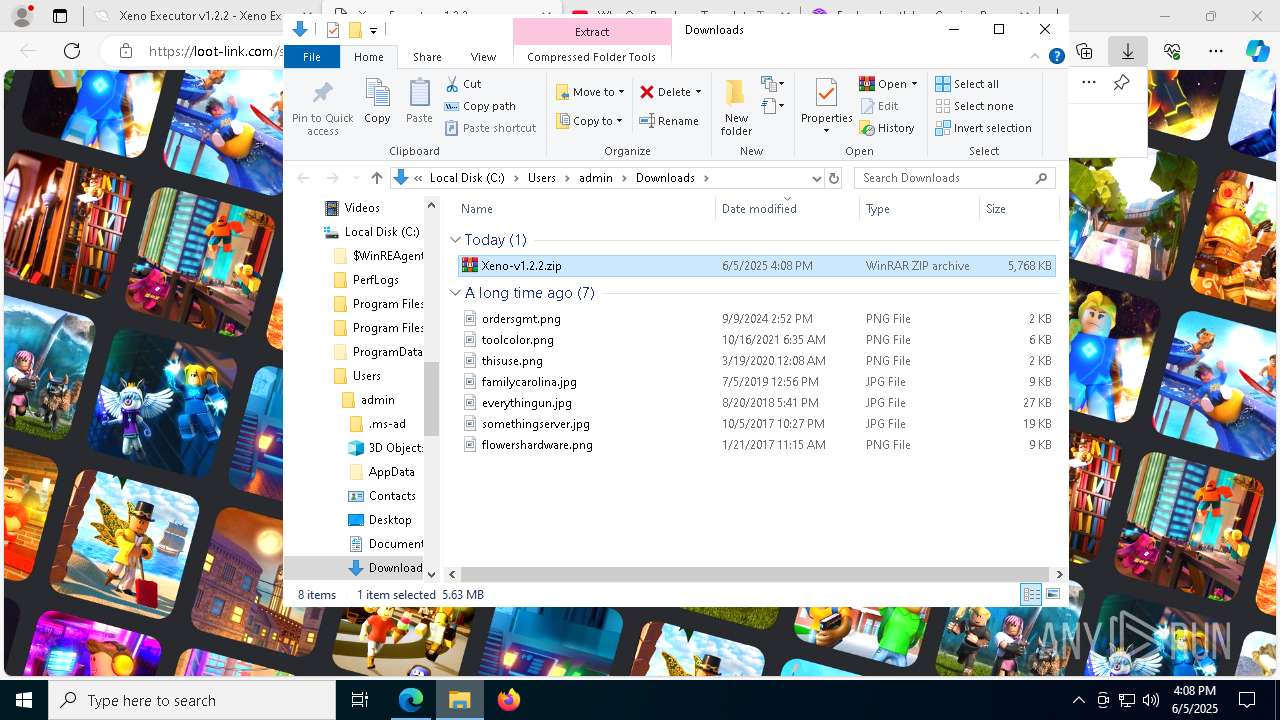Switch to large icons view layout
Screen dimensions: 1280x720
(1052, 594)
